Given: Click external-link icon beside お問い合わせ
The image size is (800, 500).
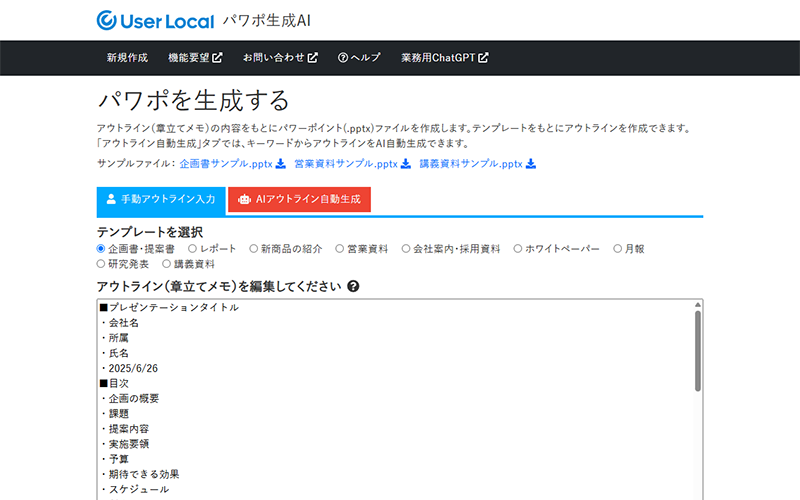Looking at the screenshot, I should 313,58.
